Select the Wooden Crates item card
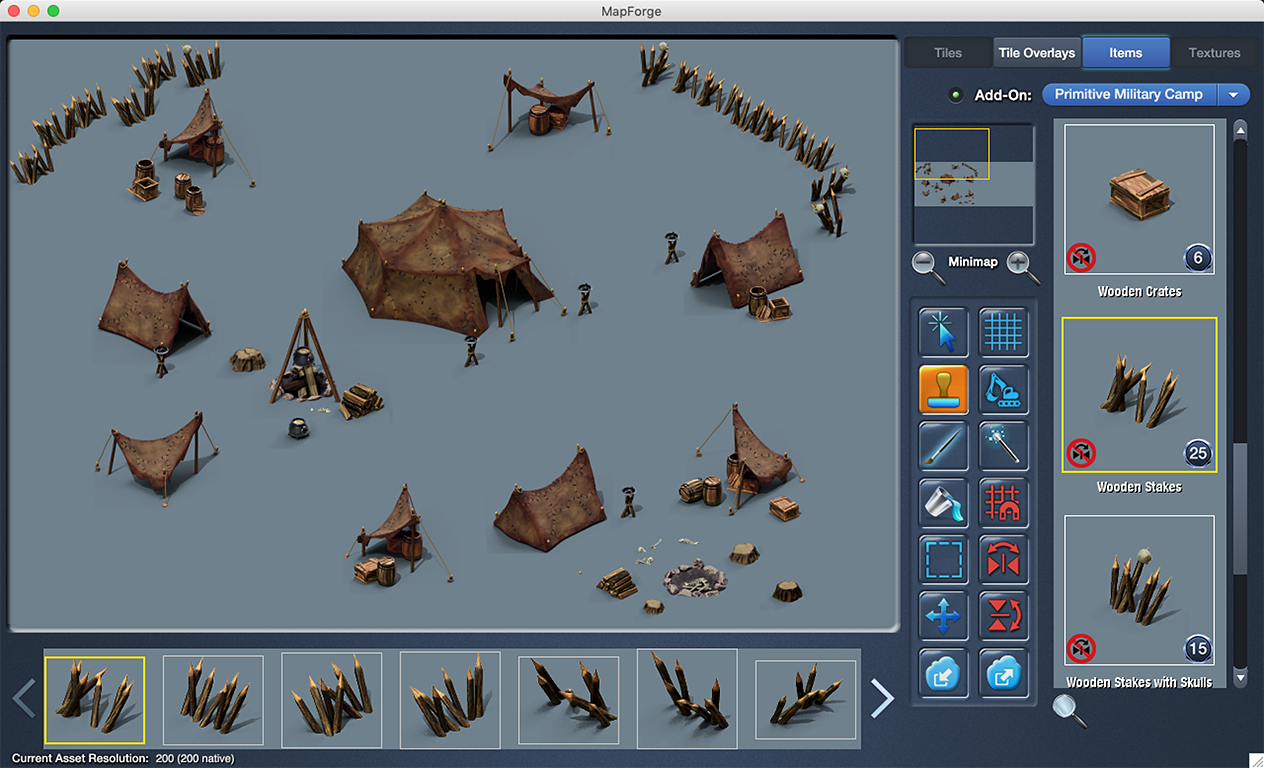Screen dimensions: 1264x768 click(1139, 199)
